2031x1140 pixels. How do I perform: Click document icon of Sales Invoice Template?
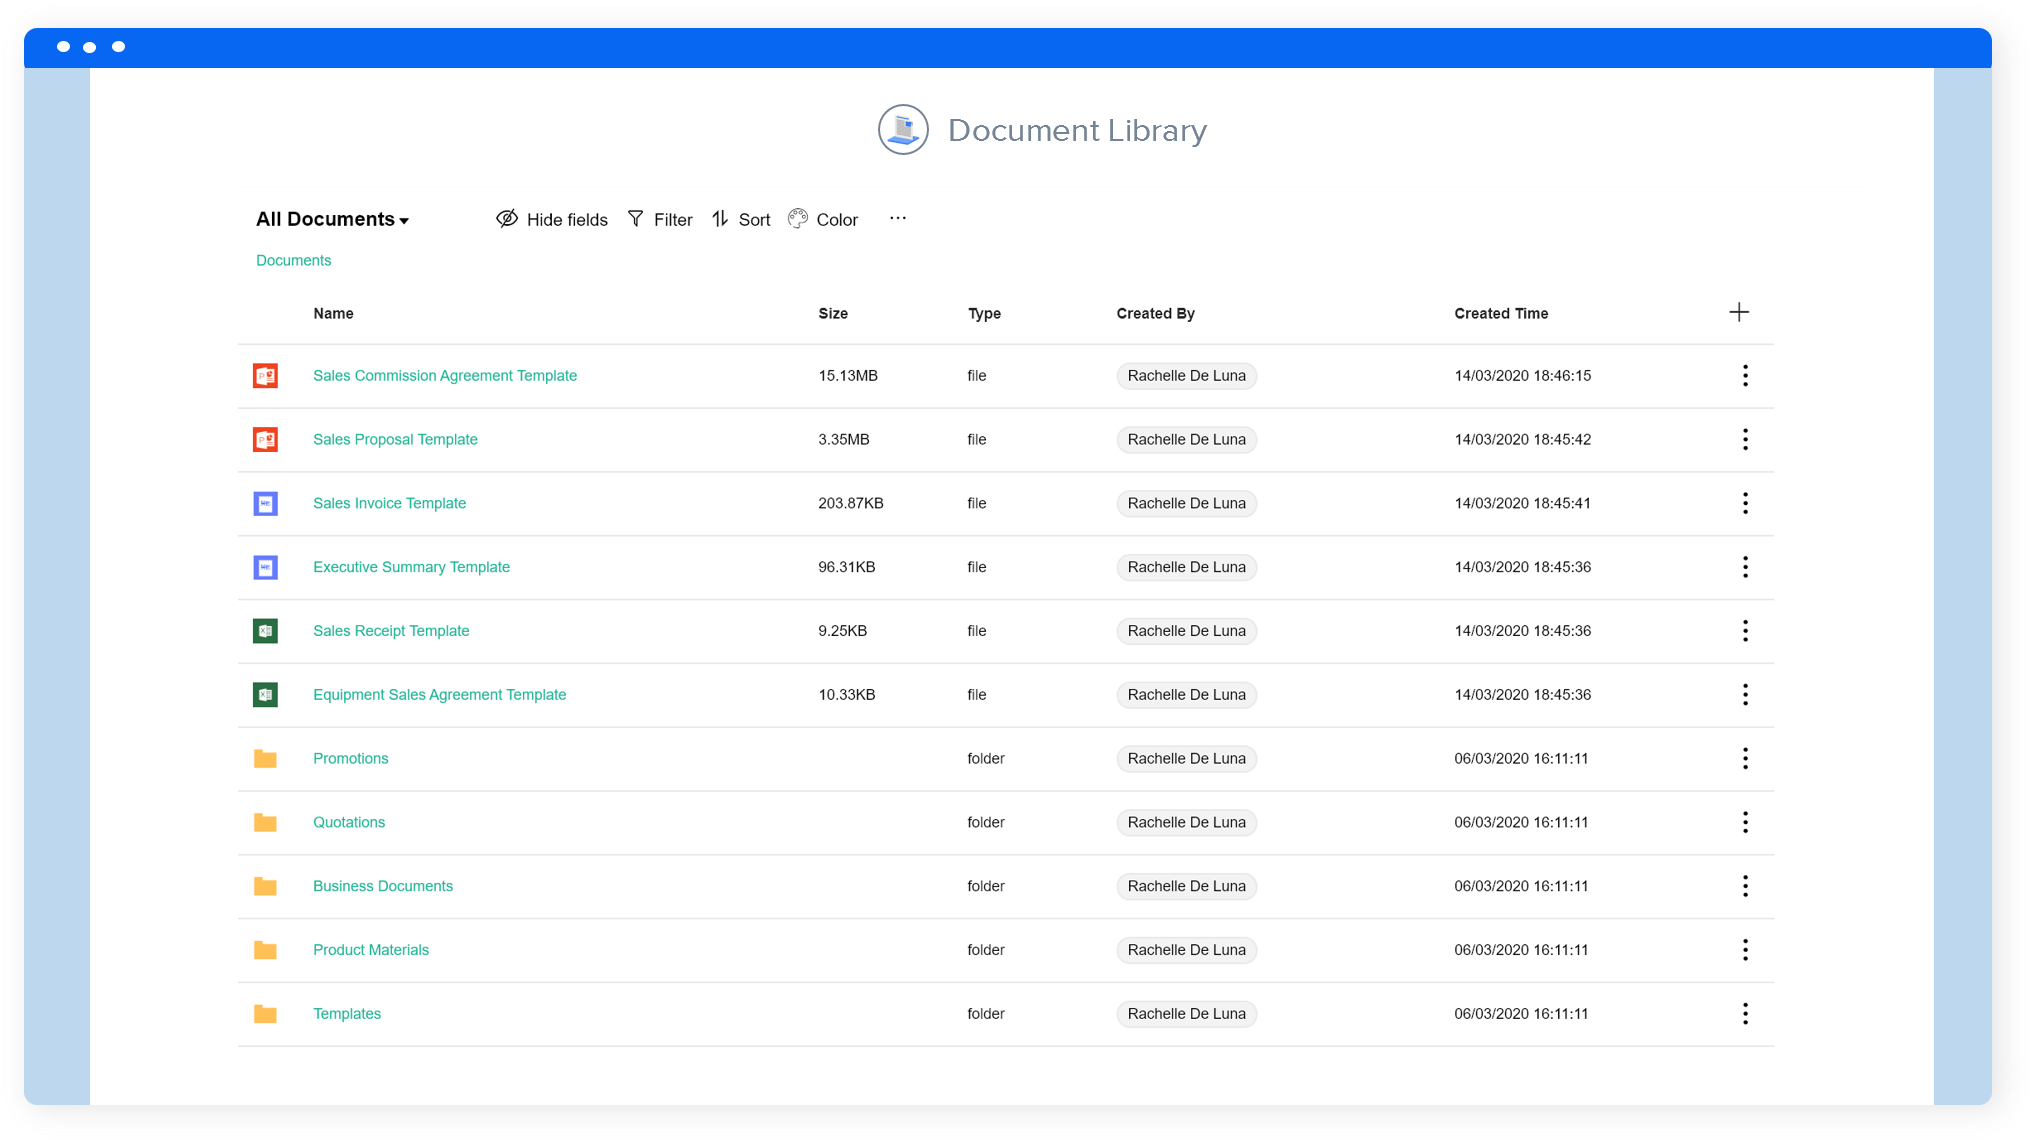pos(265,504)
